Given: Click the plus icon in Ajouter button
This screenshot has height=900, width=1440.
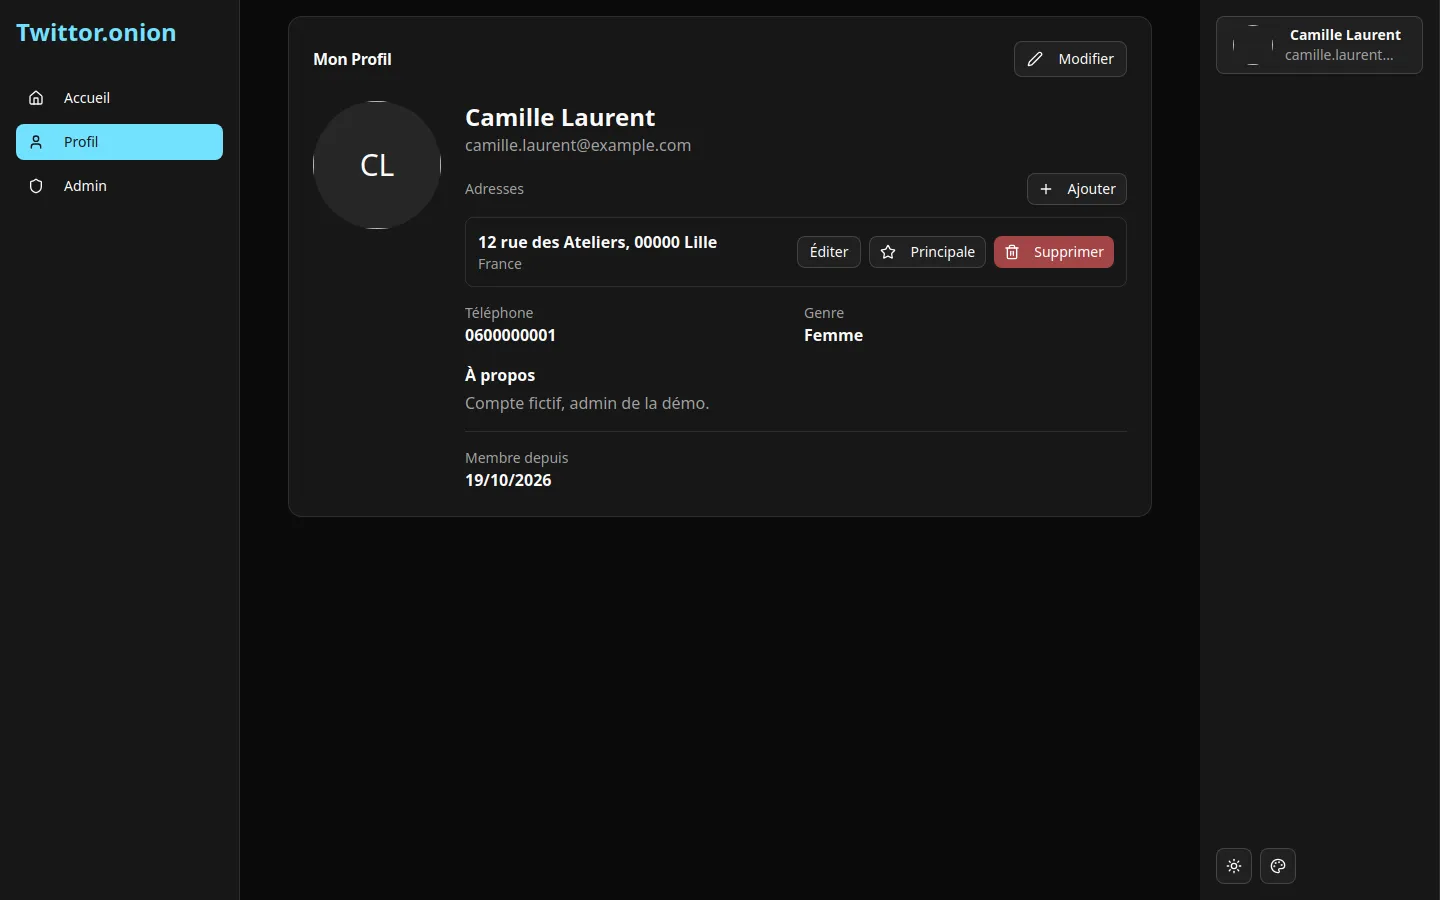Looking at the screenshot, I should click(1046, 189).
